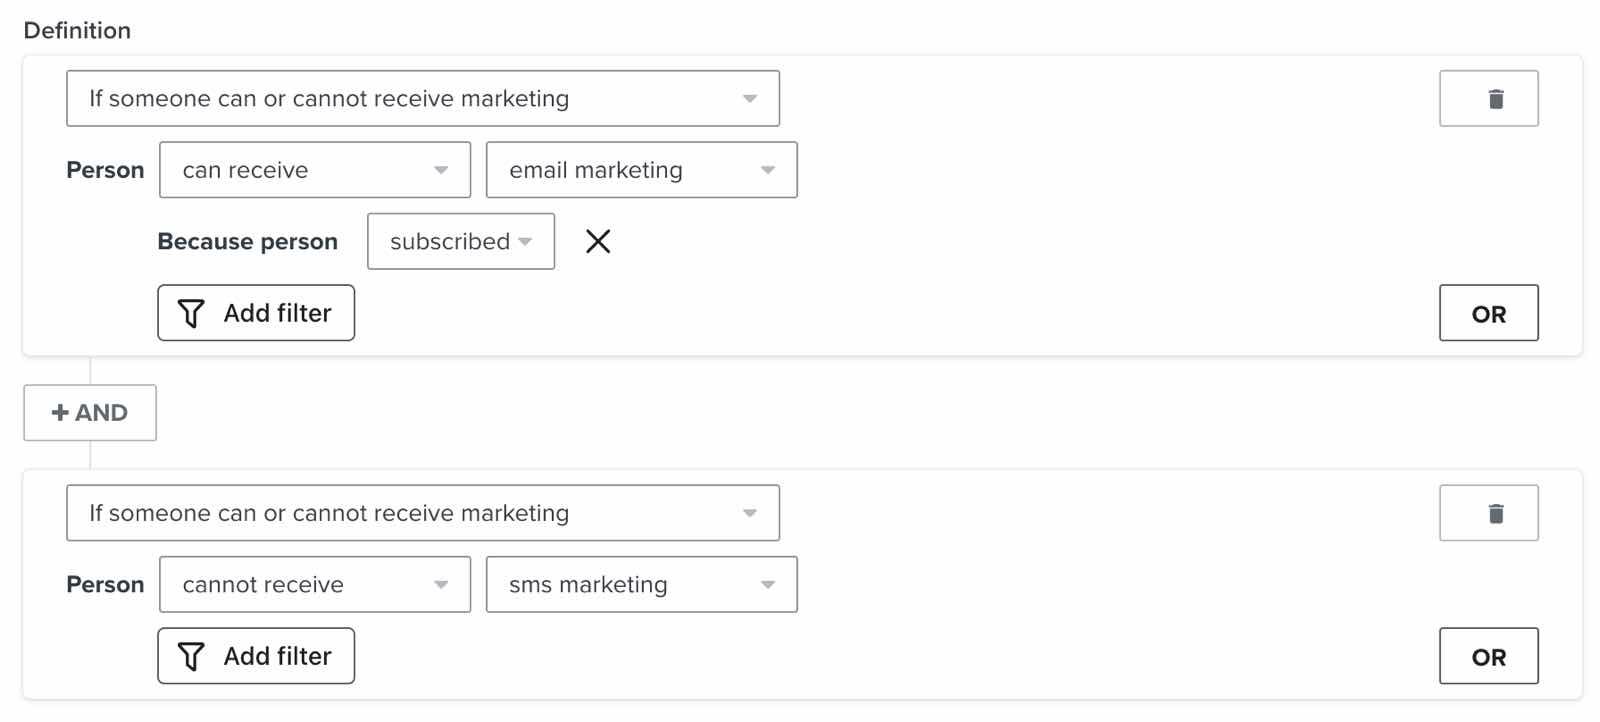Click the Because person label
Image resolution: width=1600 pixels, height=722 pixels.
[247, 241]
